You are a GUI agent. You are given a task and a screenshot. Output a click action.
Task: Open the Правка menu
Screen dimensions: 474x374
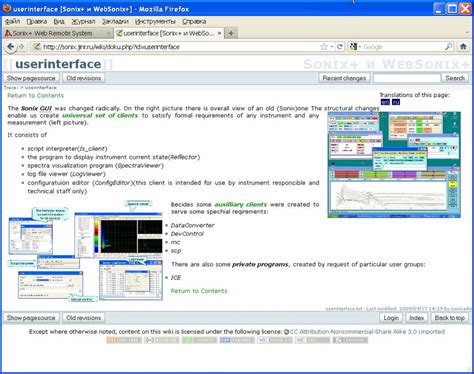click(36, 21)
